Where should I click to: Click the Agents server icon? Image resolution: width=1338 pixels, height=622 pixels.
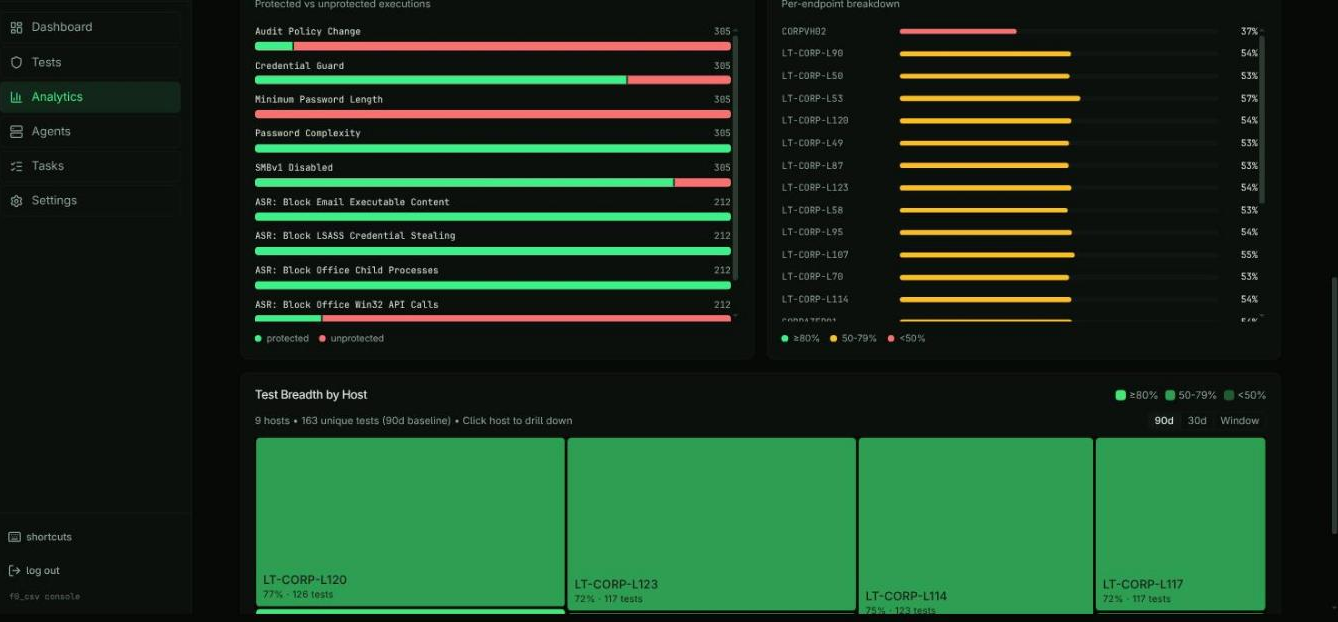pos(16,131)
